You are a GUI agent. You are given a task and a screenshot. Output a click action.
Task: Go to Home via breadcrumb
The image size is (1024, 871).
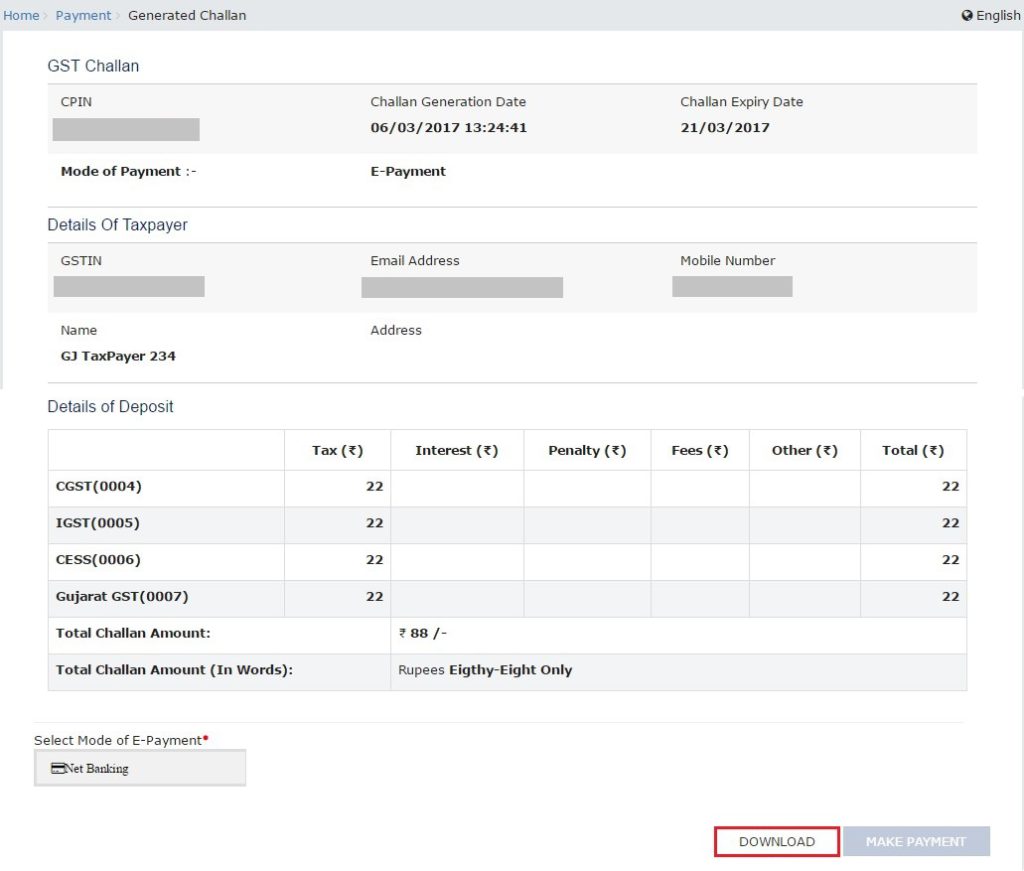pos(21,16)
